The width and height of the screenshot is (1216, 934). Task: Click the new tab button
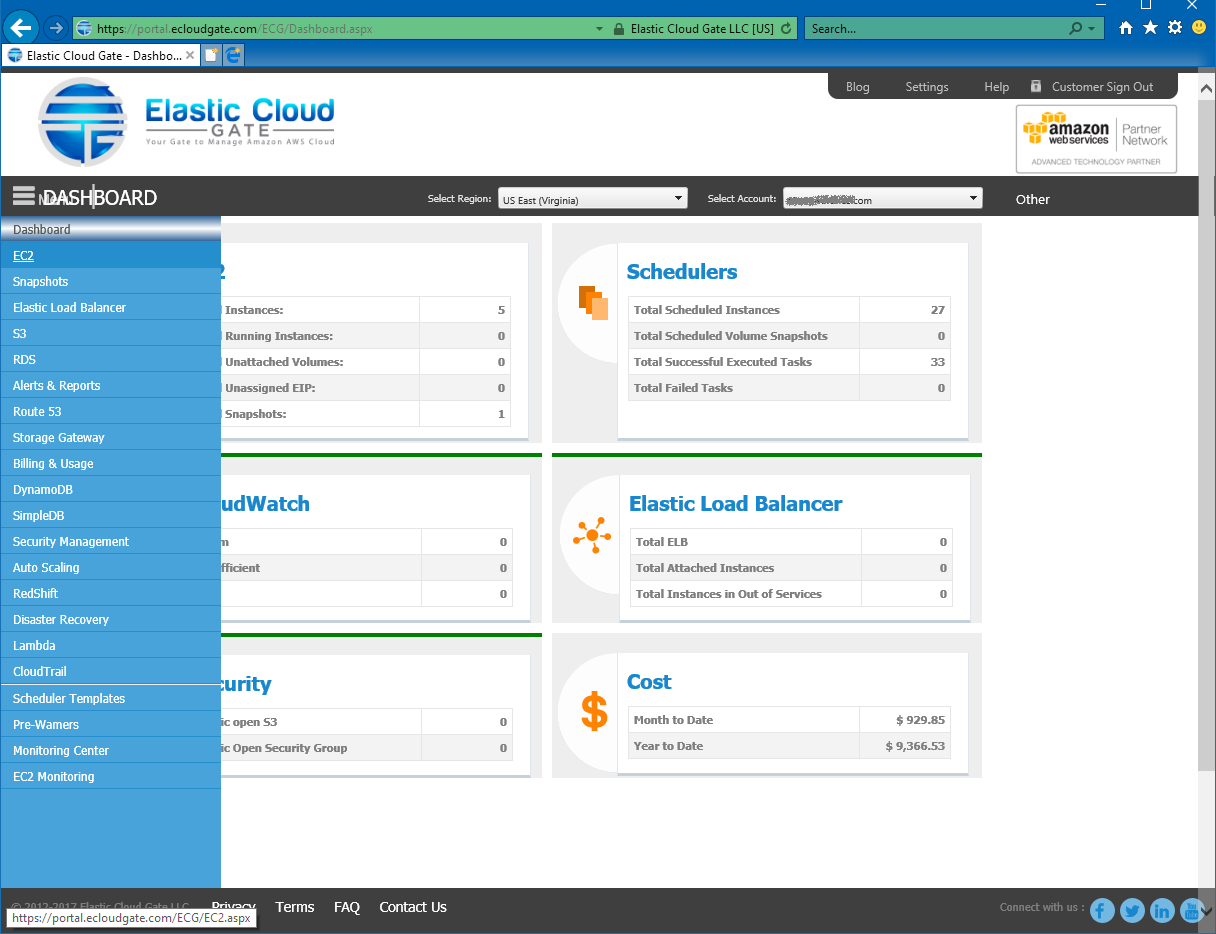click(x=211, y=56)
